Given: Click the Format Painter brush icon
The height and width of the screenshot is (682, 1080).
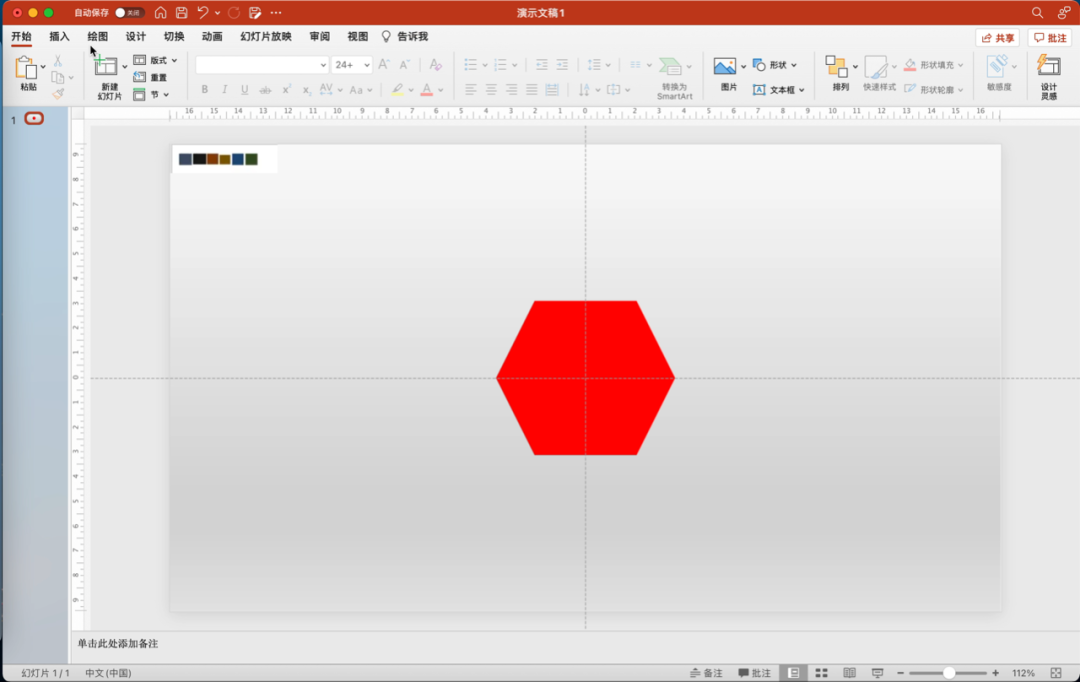Looking at the screenshot, I should 58,93.
